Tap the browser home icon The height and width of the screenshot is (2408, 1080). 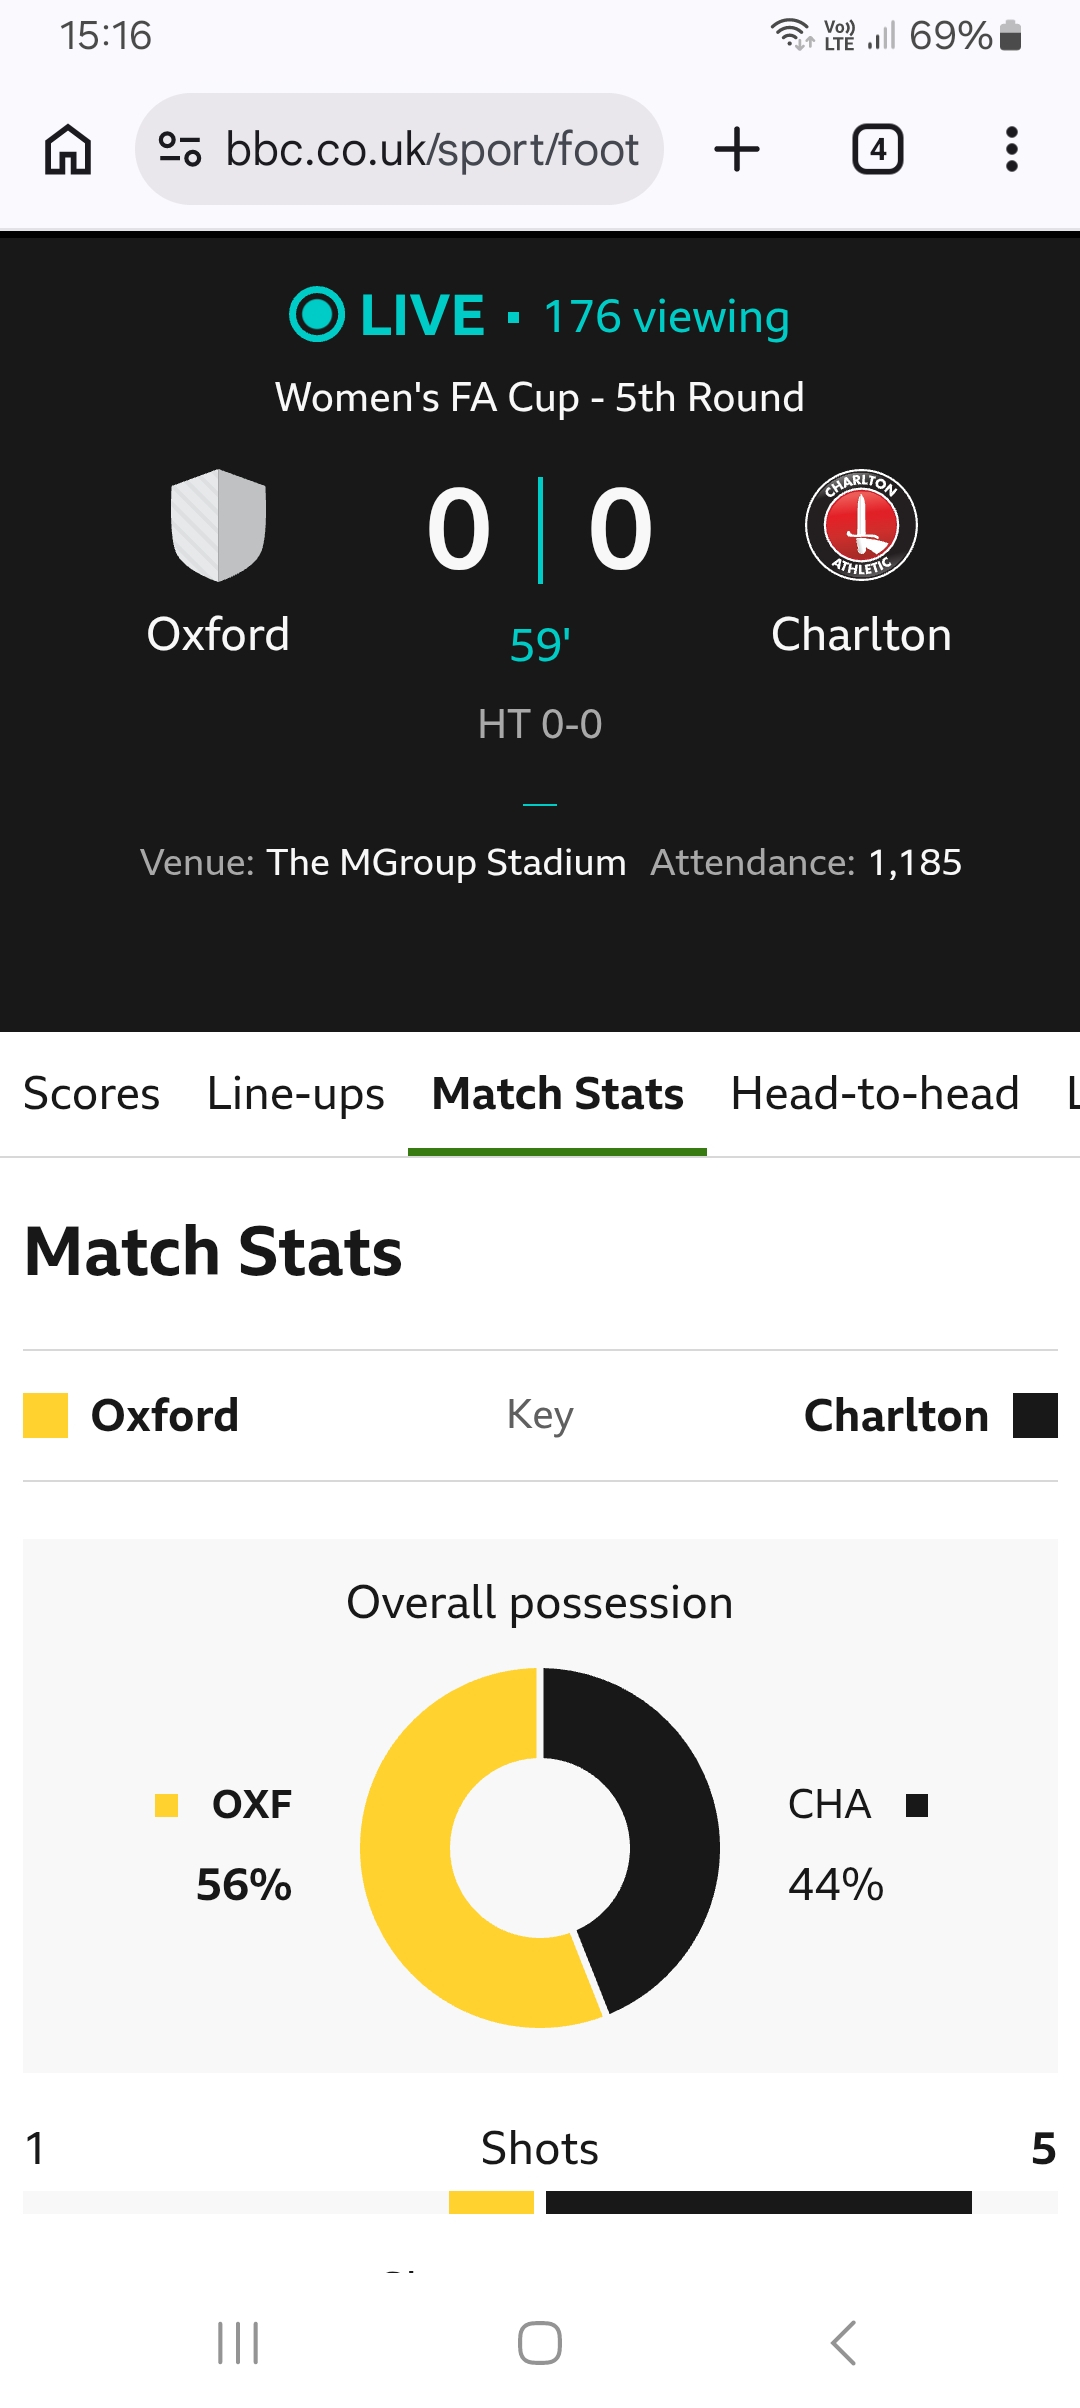(68, 150)
